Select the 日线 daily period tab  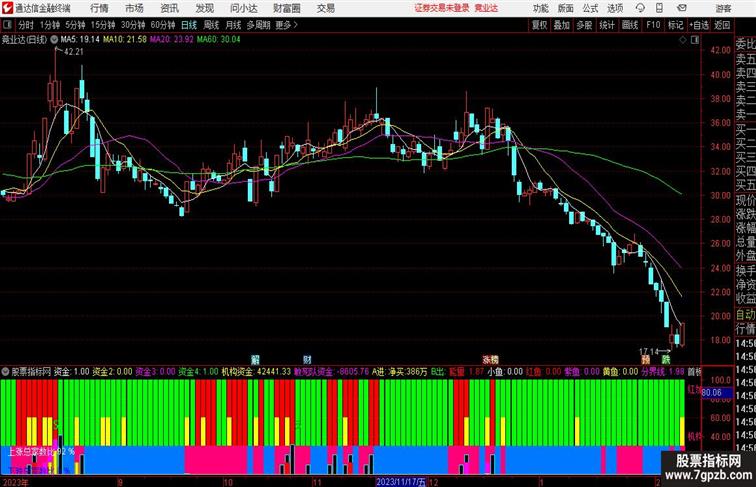coord(189,25)
